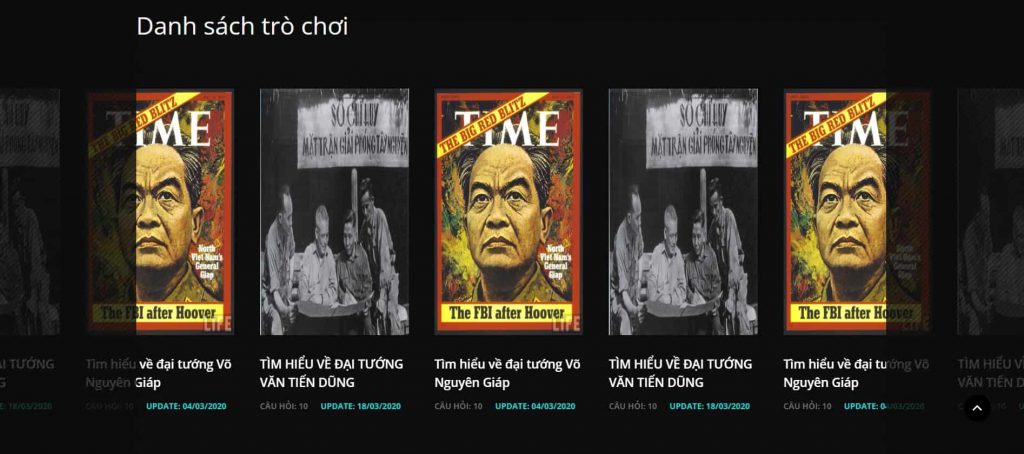Select the right partially shaded TIME cover
The width and height of the screenshot is (1024, 454).
click(x=857, y=212)
